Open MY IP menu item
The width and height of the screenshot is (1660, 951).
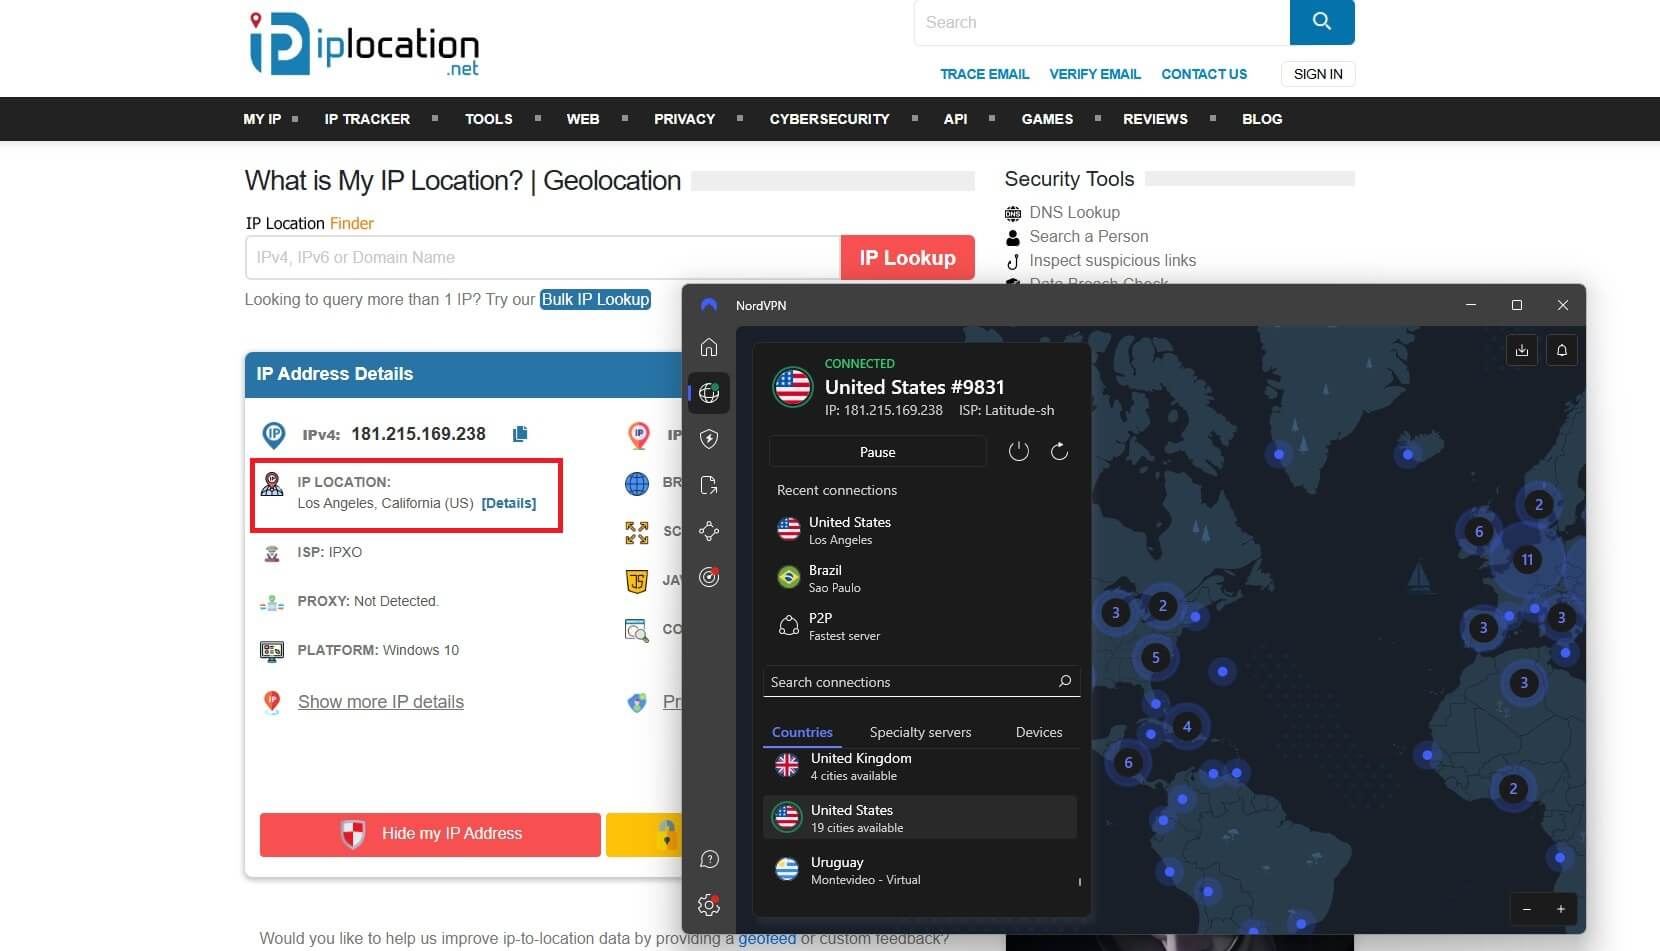click(x=262, y=119)
